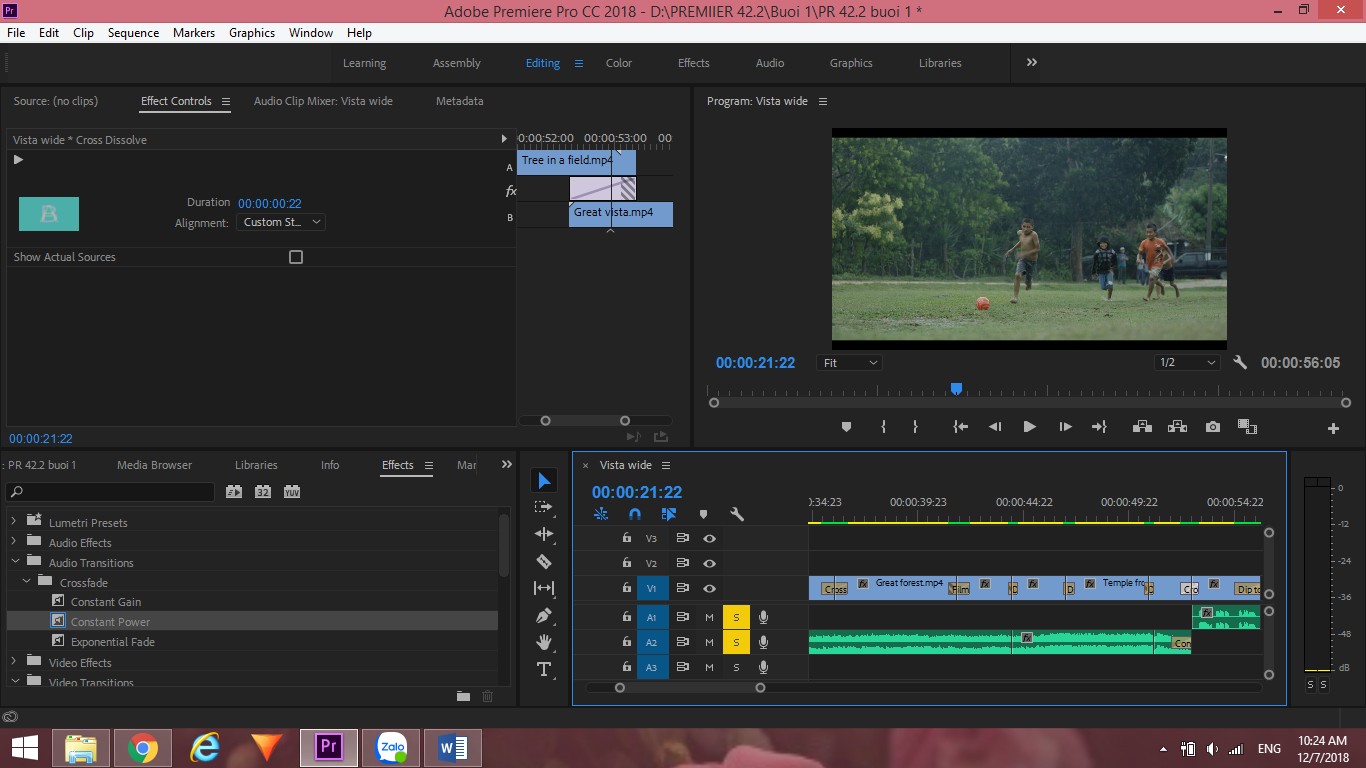Toggle lock on track V2
Viewport: 1366px width, 768px height.
point(626,563)
